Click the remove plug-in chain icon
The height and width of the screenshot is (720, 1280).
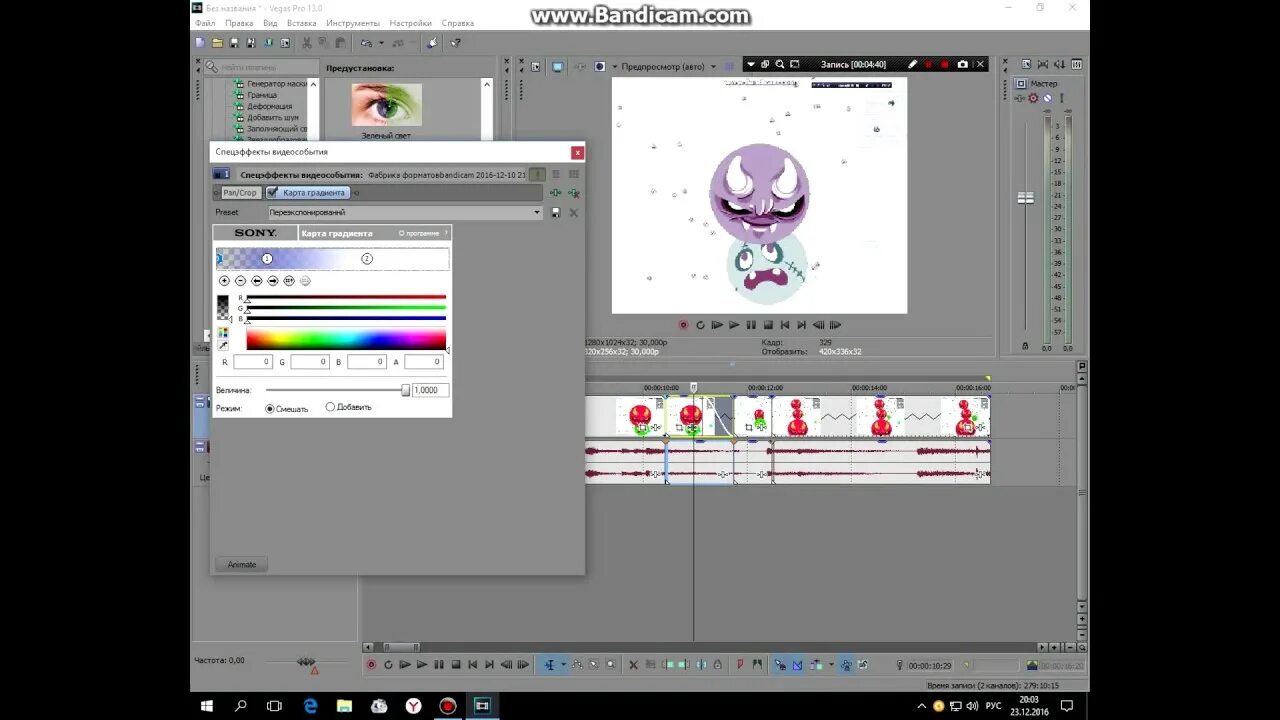tap(574, 192)
